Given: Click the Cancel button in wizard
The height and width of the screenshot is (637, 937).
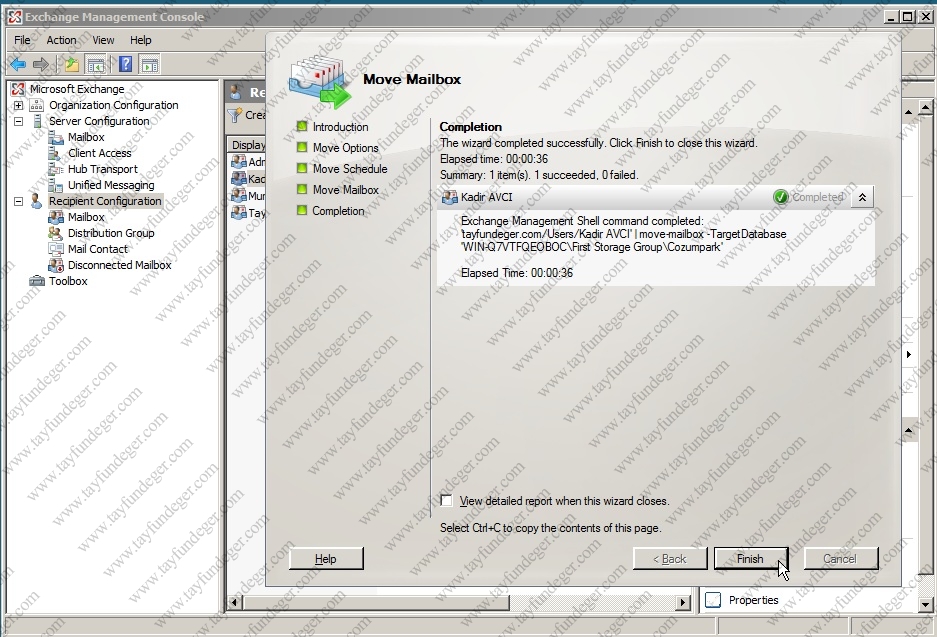Looking at the screenshot, I should tap(841, 559).
